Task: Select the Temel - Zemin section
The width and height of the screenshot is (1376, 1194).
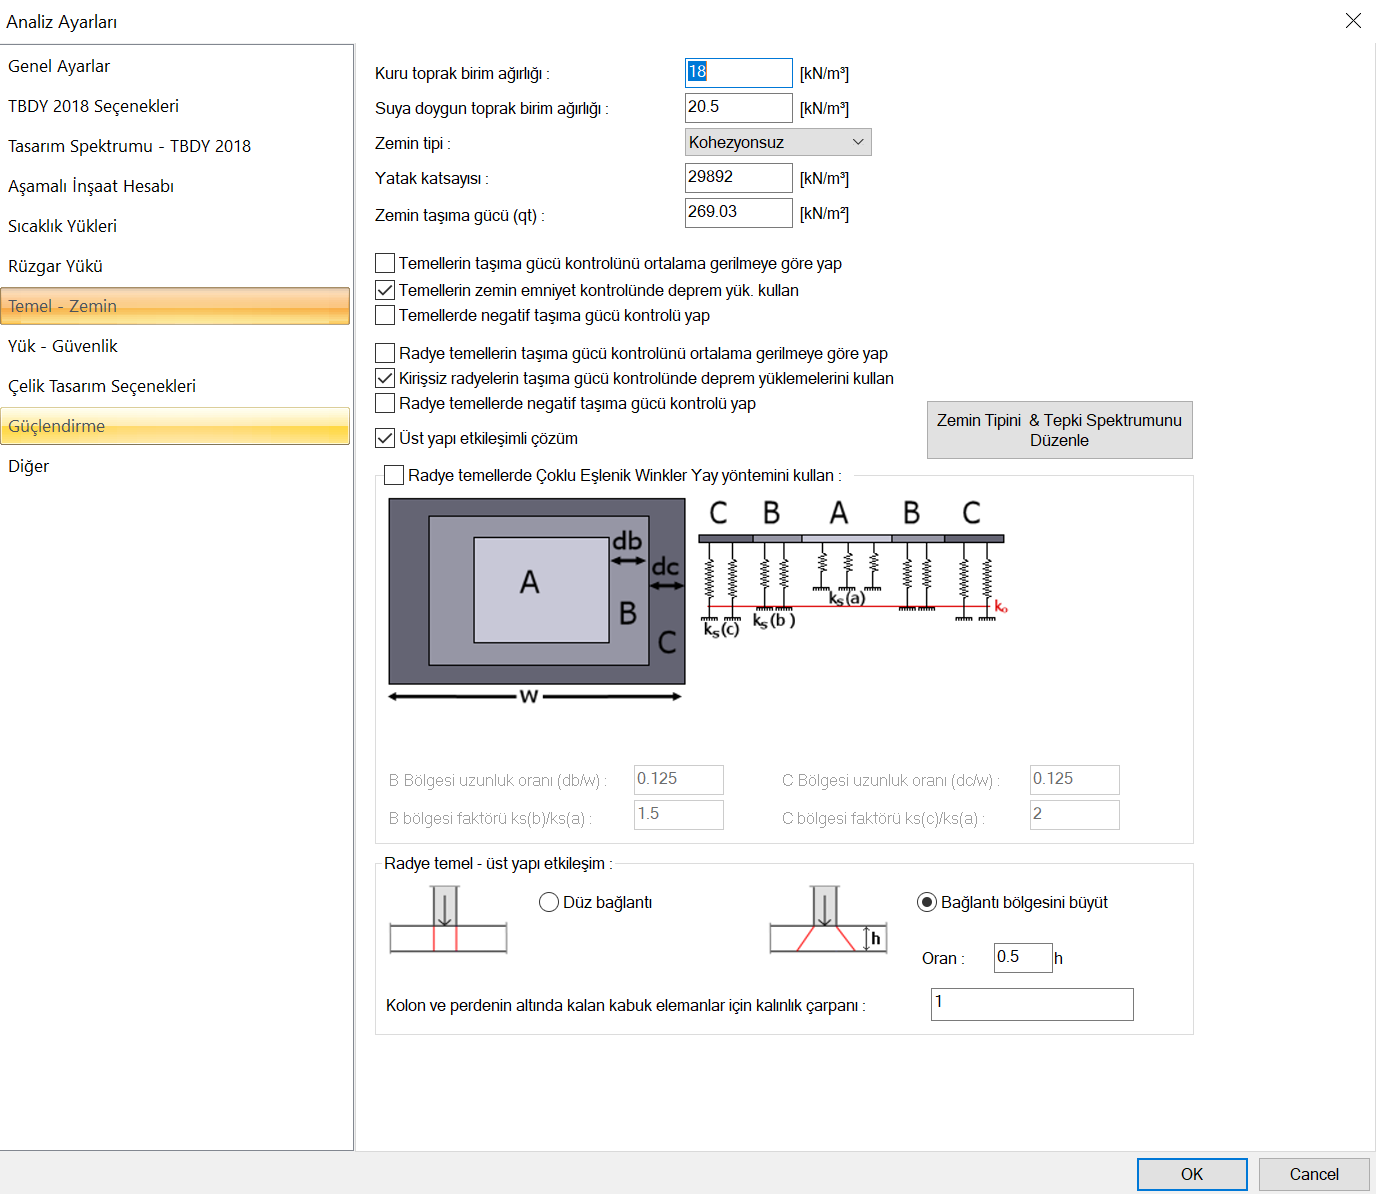Action: point(175,306)
